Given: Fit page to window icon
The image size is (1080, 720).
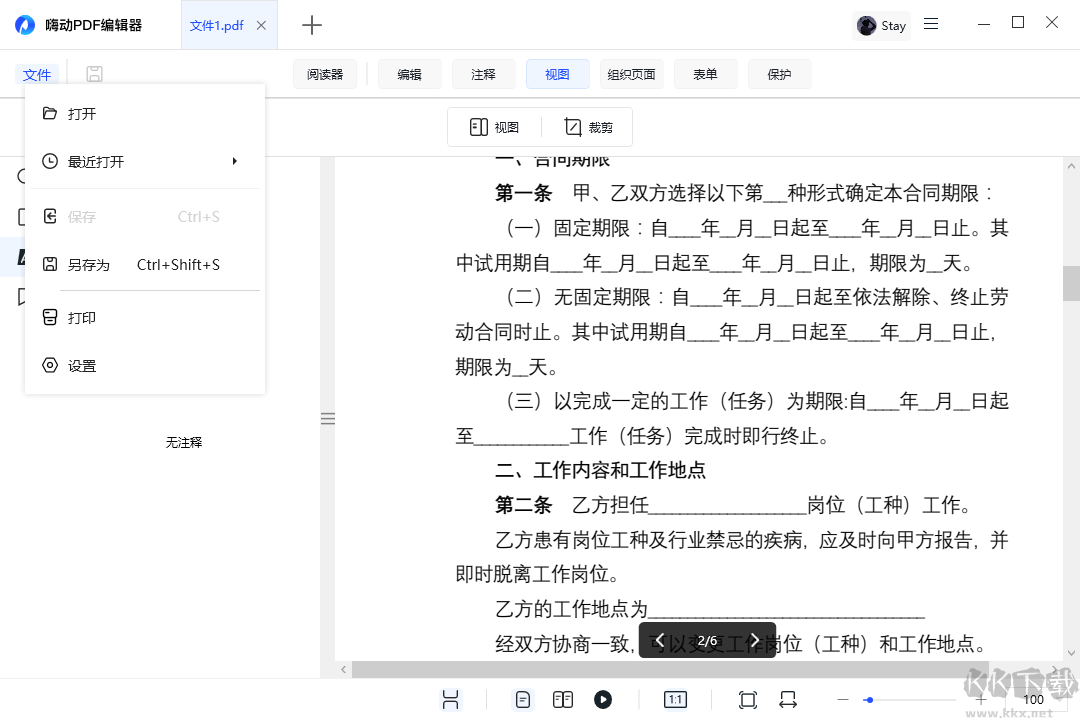Looking at the screenshot, I should tap(747, 700).
